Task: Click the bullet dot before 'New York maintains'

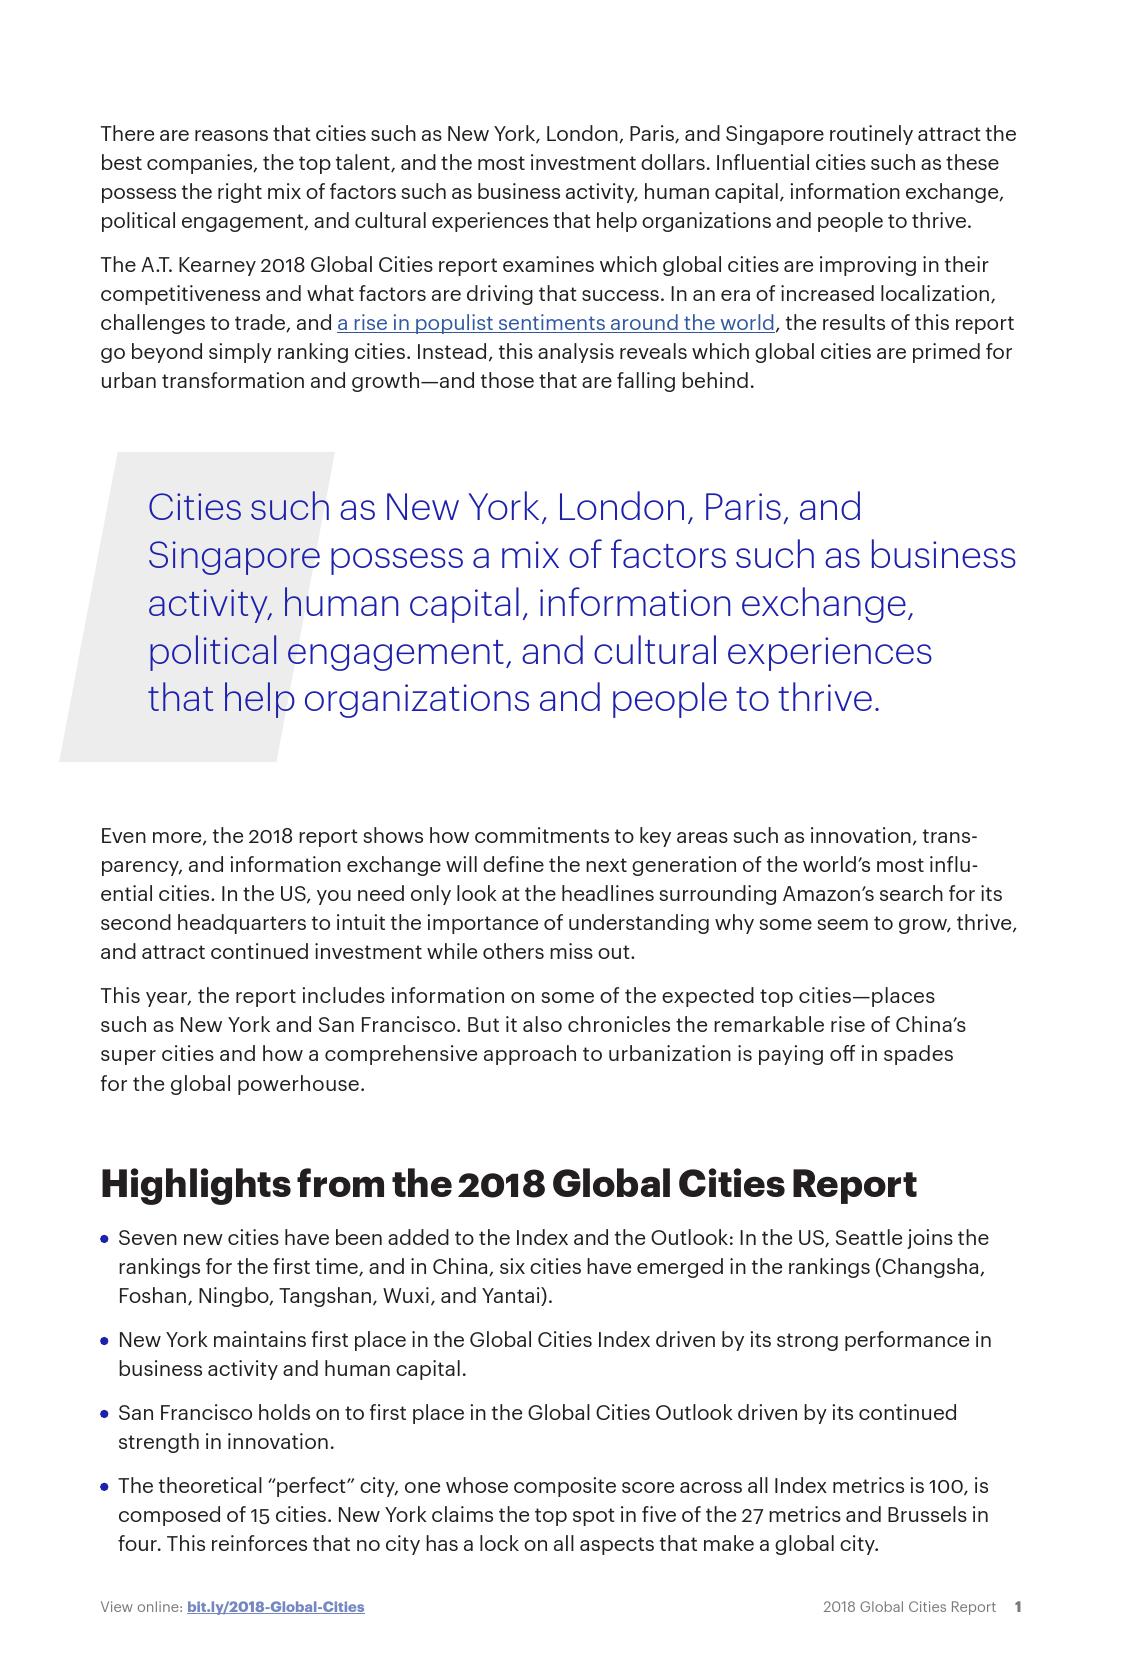Action: click(105, 1341)
